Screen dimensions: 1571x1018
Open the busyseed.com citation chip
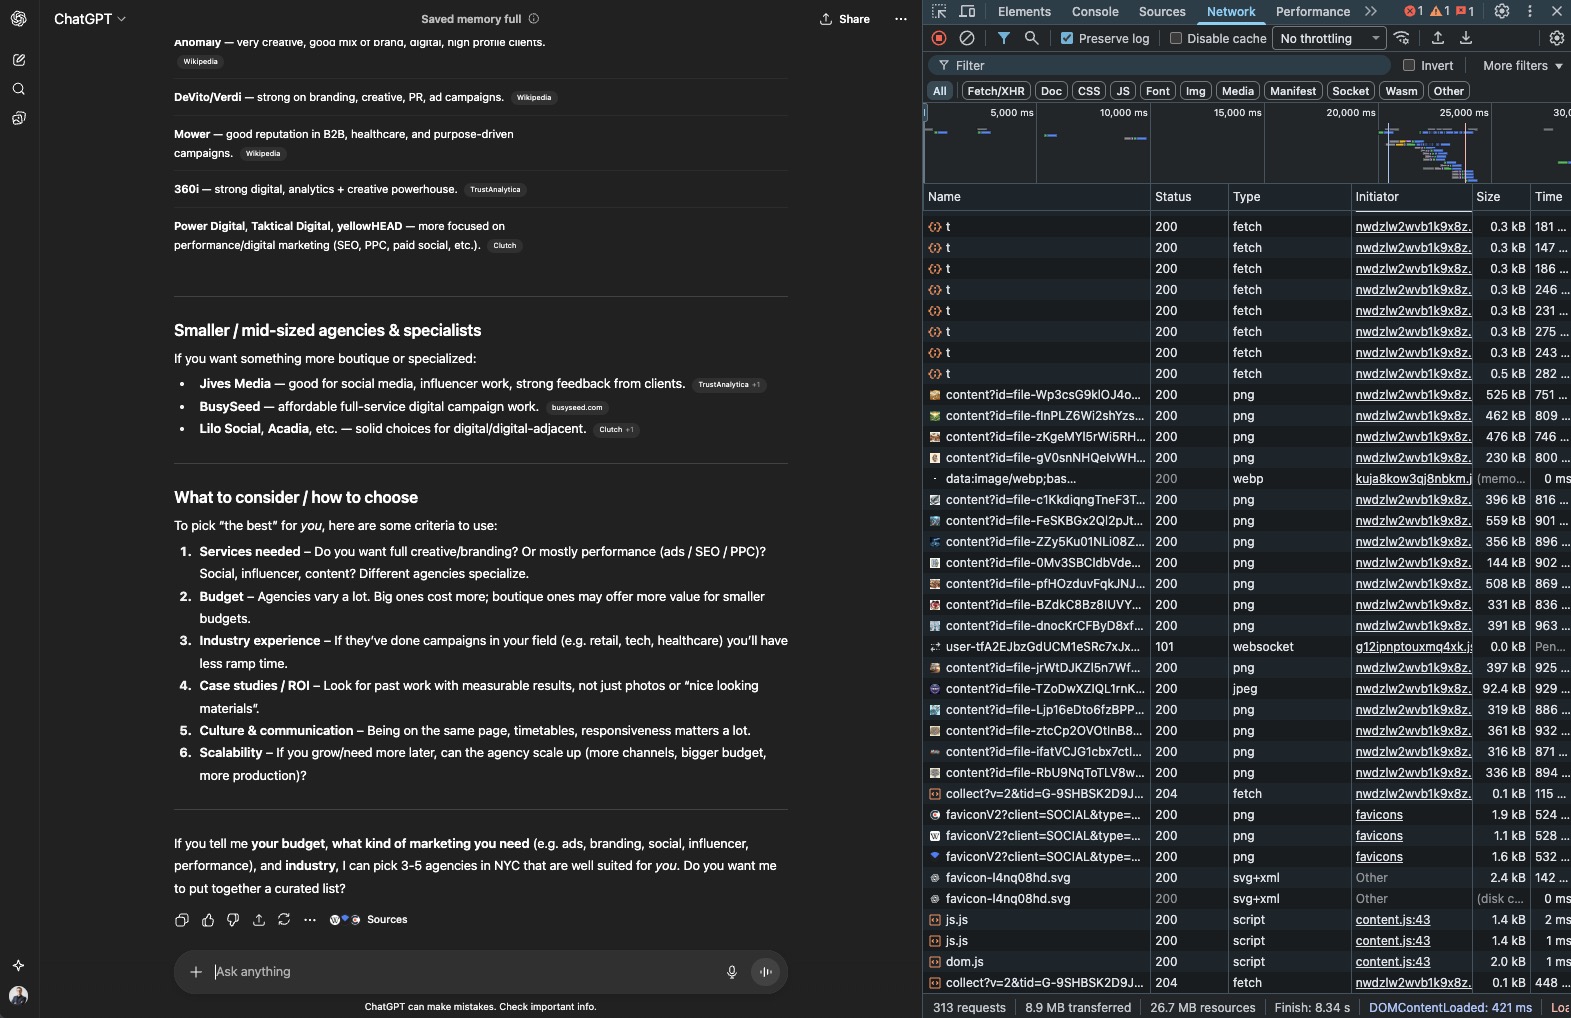click(577, 408)
